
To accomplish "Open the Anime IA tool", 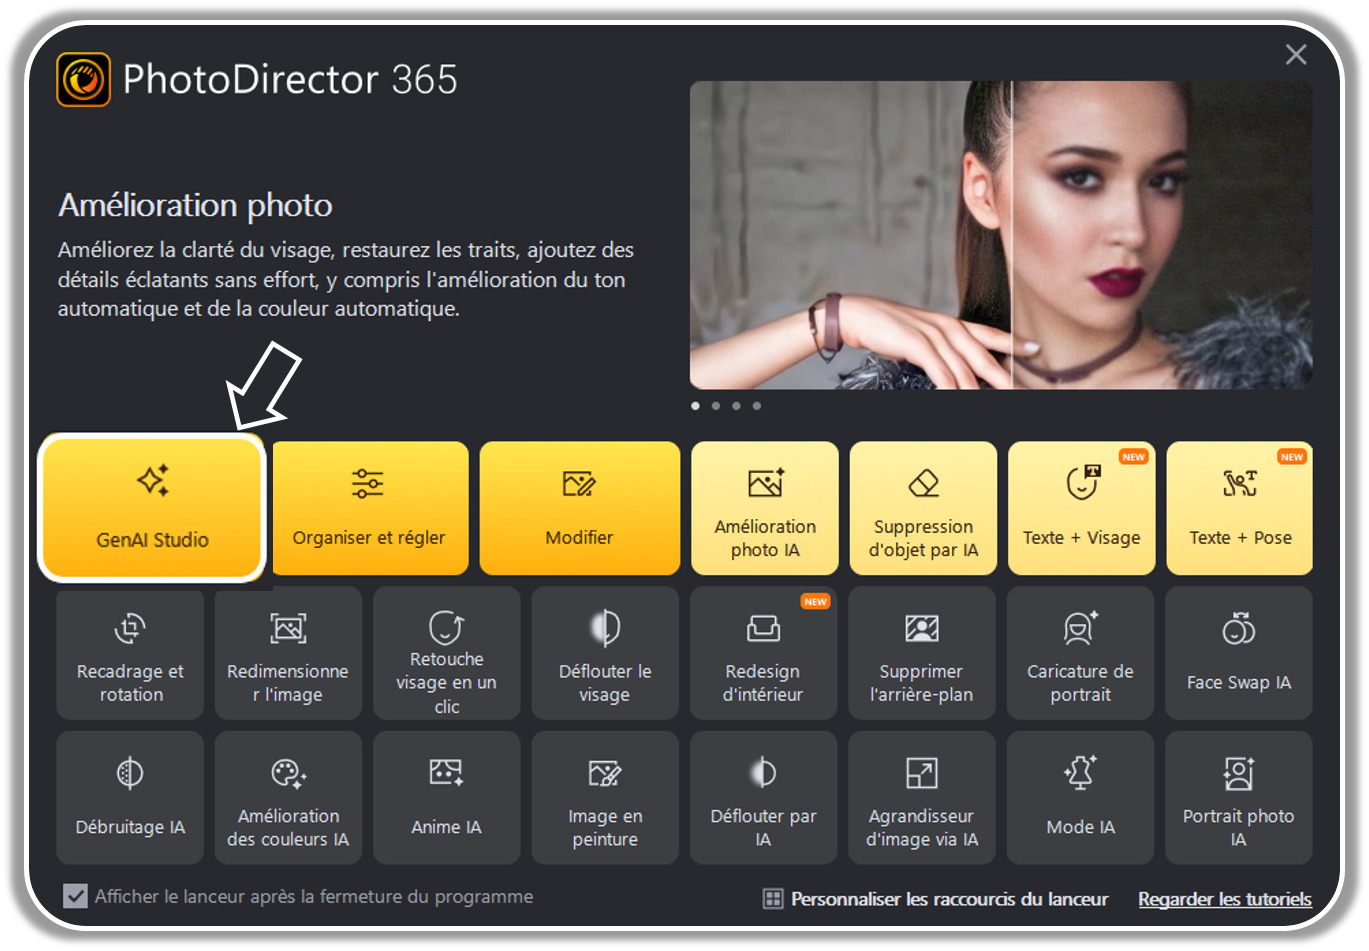I will click(x=446, y=798).
